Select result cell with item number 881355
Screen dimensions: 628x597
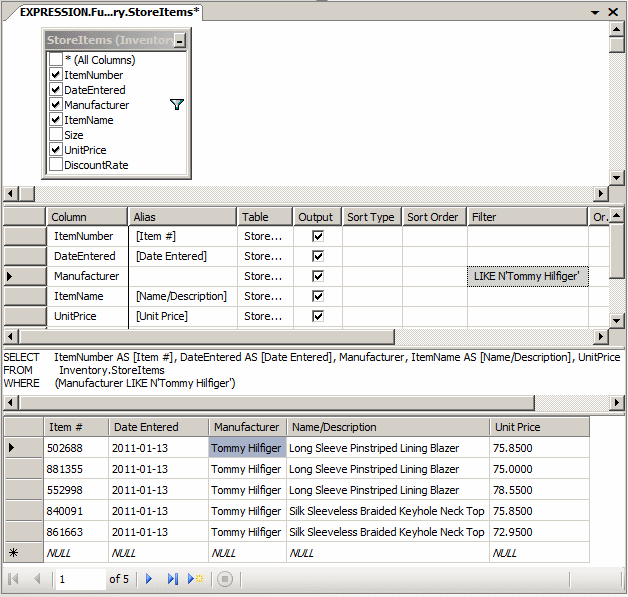[x=76, y=469]
